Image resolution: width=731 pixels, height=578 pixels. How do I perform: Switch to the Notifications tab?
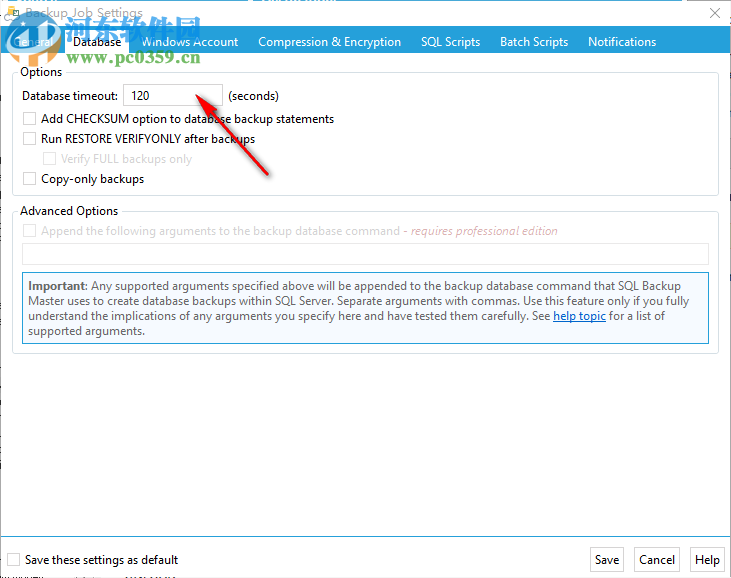coord(622,42)
